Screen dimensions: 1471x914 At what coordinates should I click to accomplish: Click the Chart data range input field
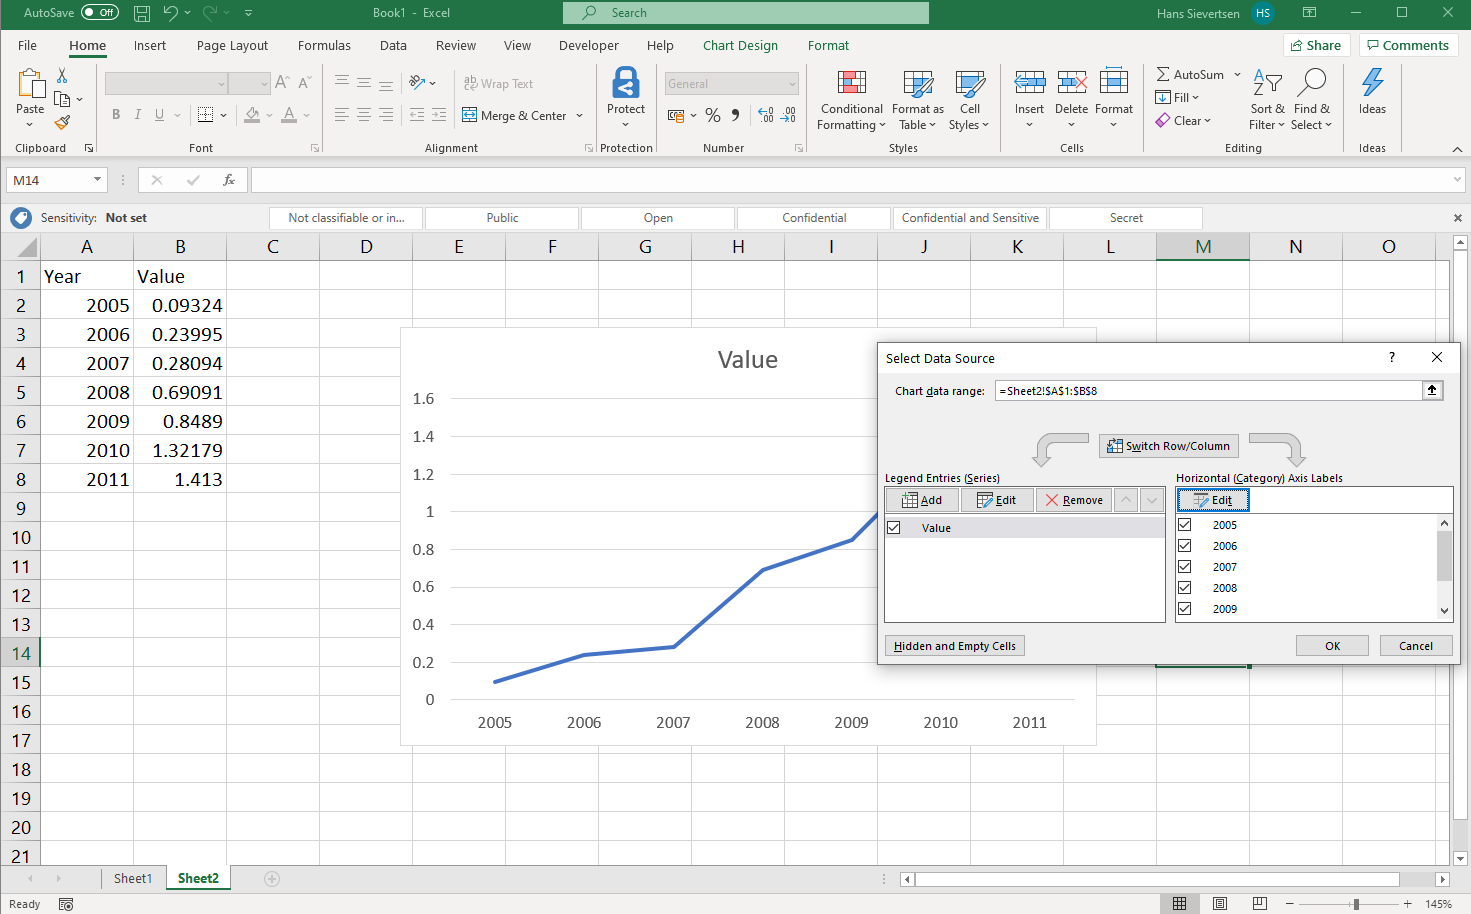[x=1208, y=391]
